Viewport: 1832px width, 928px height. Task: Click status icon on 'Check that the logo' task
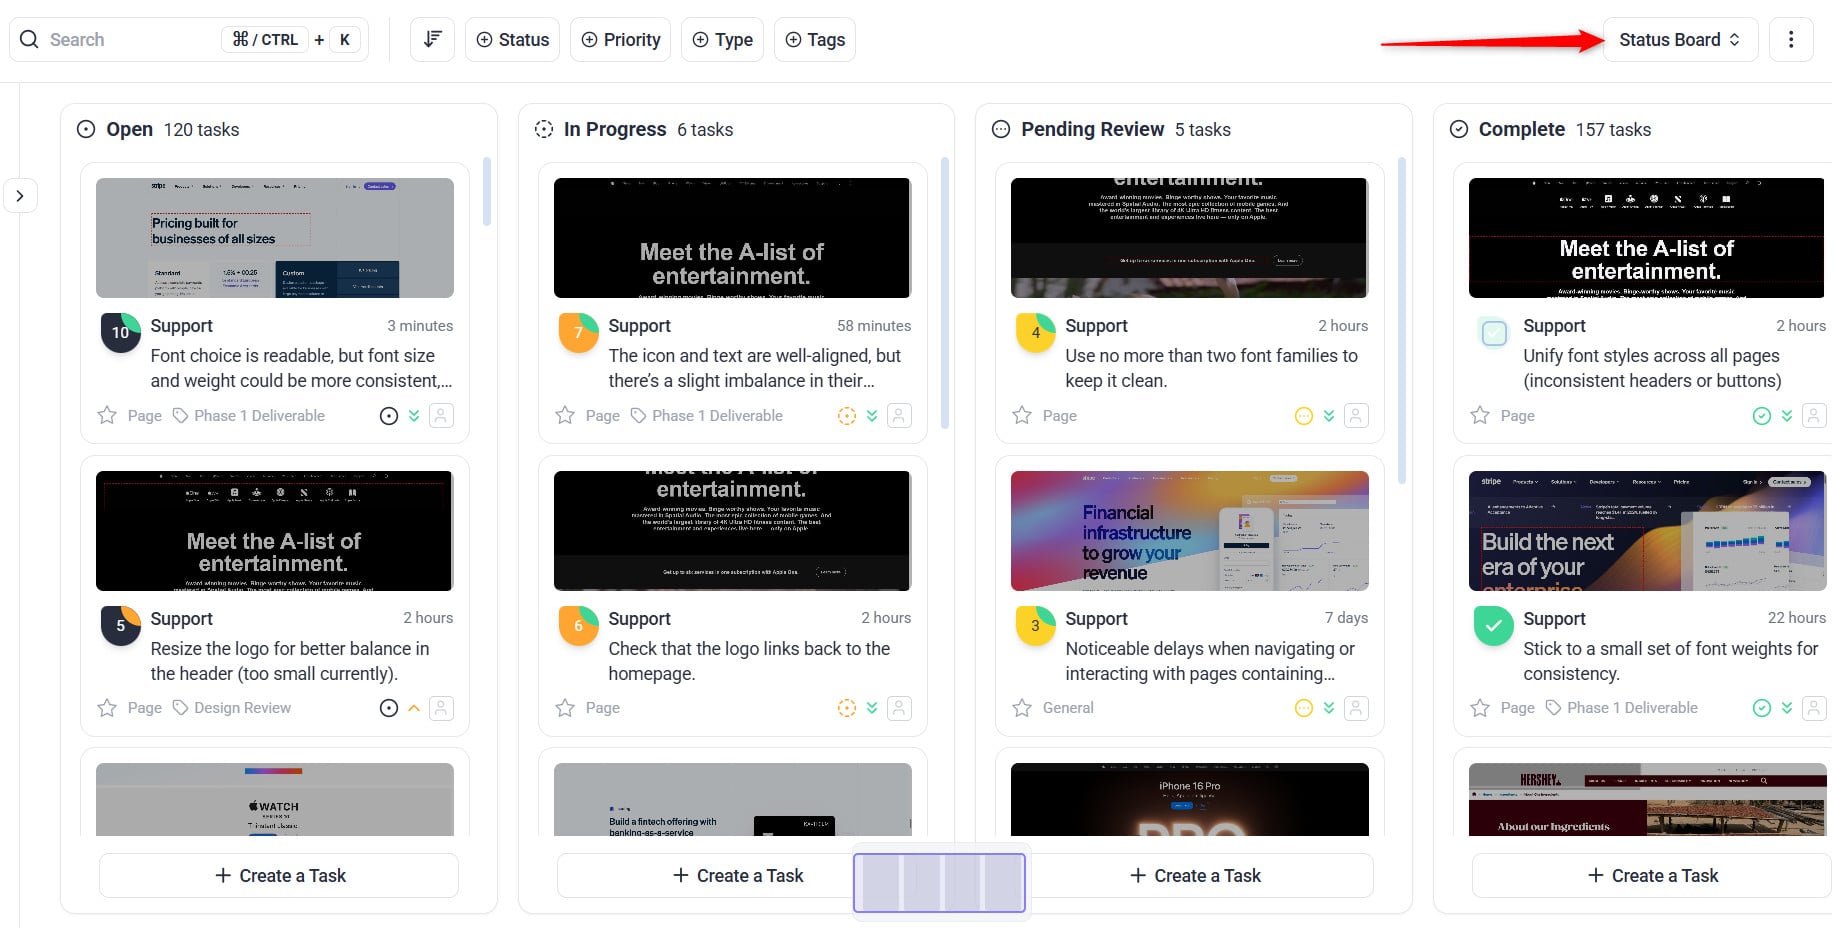point(846,708)
